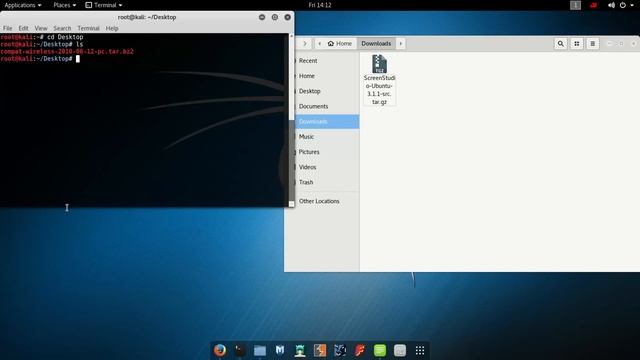Image resolution: width=640 pixels, height=360 pixels.
Task: Minimize the terminal window
Action: 262,17
